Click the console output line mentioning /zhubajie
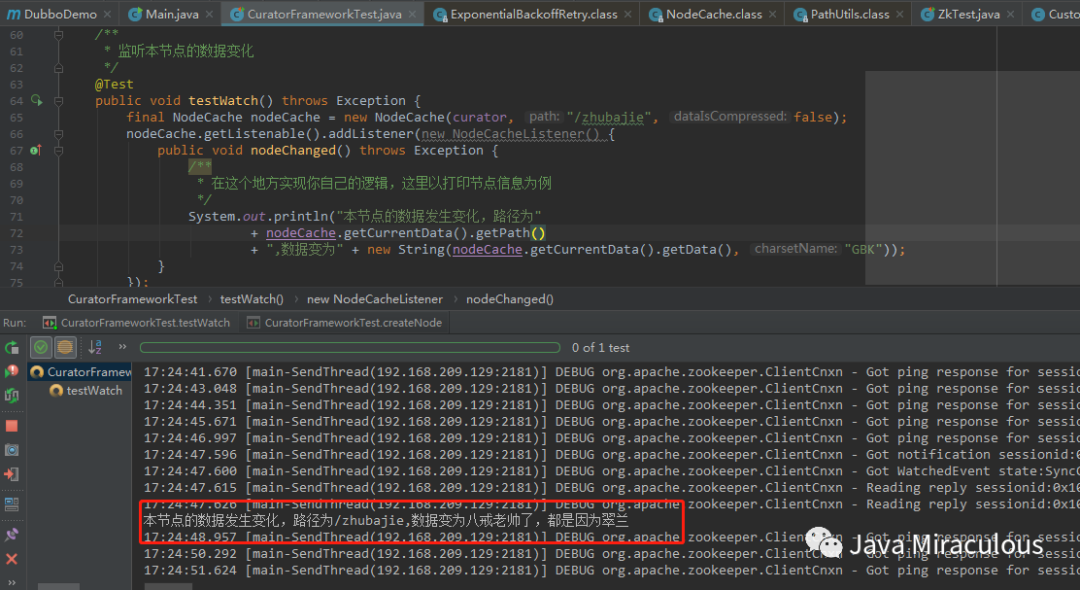Image resolution: width=1080 pixels, height=590 pixels. coord(386,520)
